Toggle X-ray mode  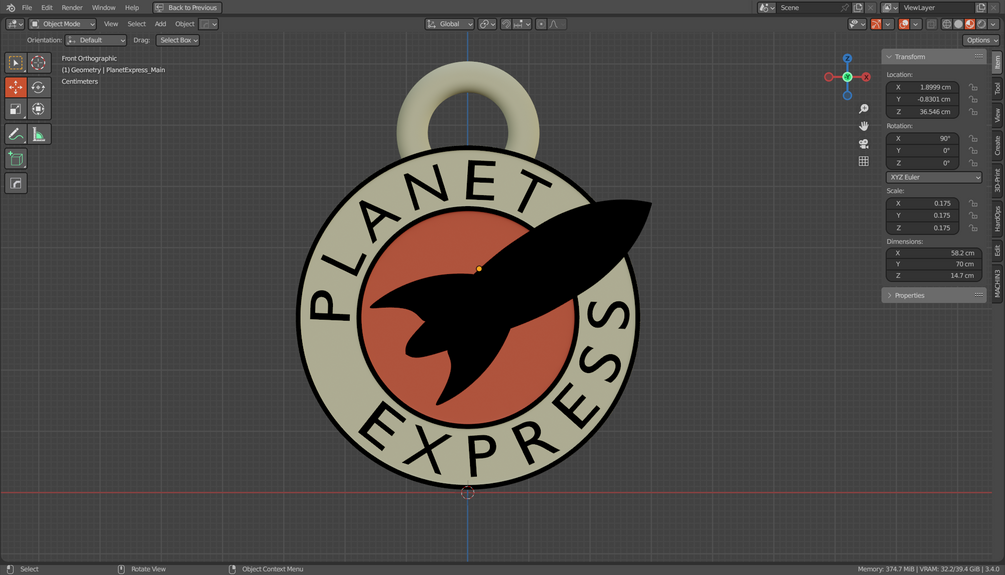931,24
